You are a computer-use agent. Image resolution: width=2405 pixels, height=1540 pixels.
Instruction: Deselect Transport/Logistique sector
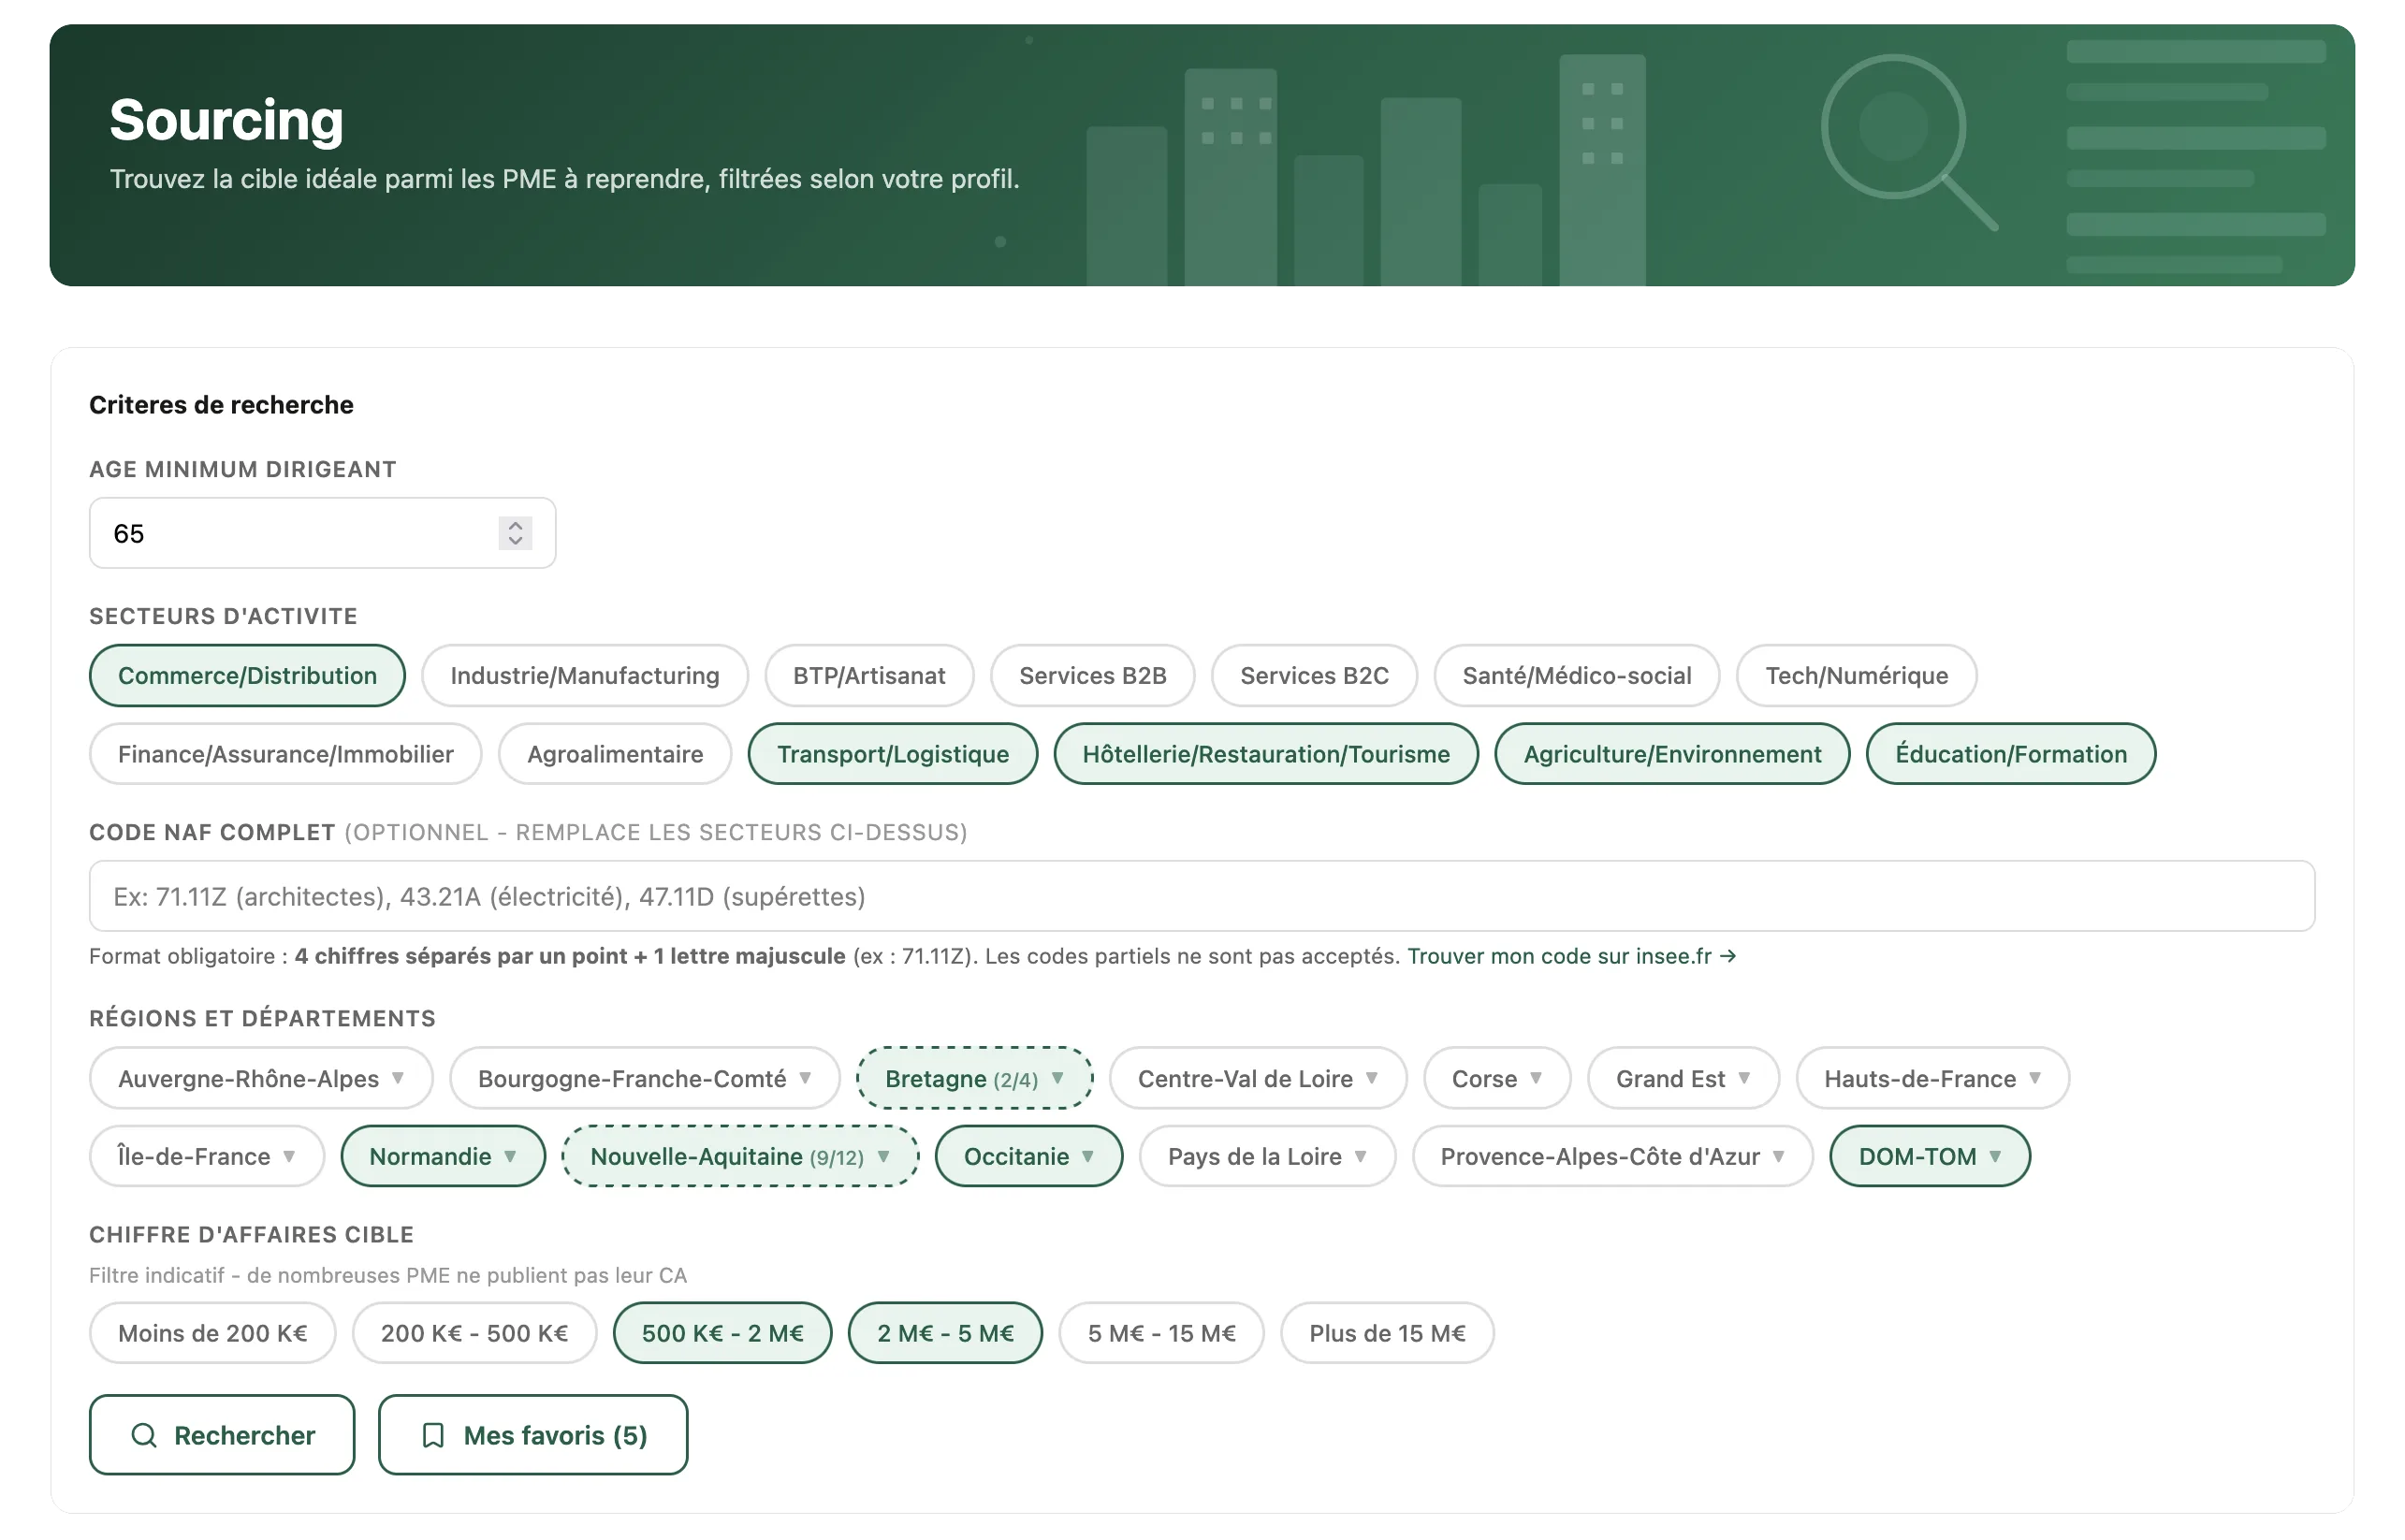(x=893, y=754)
